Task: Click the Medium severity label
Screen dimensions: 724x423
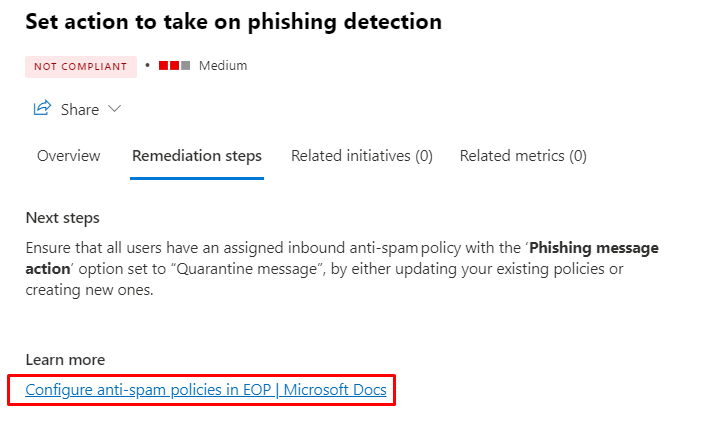Action: coord(223,66)
